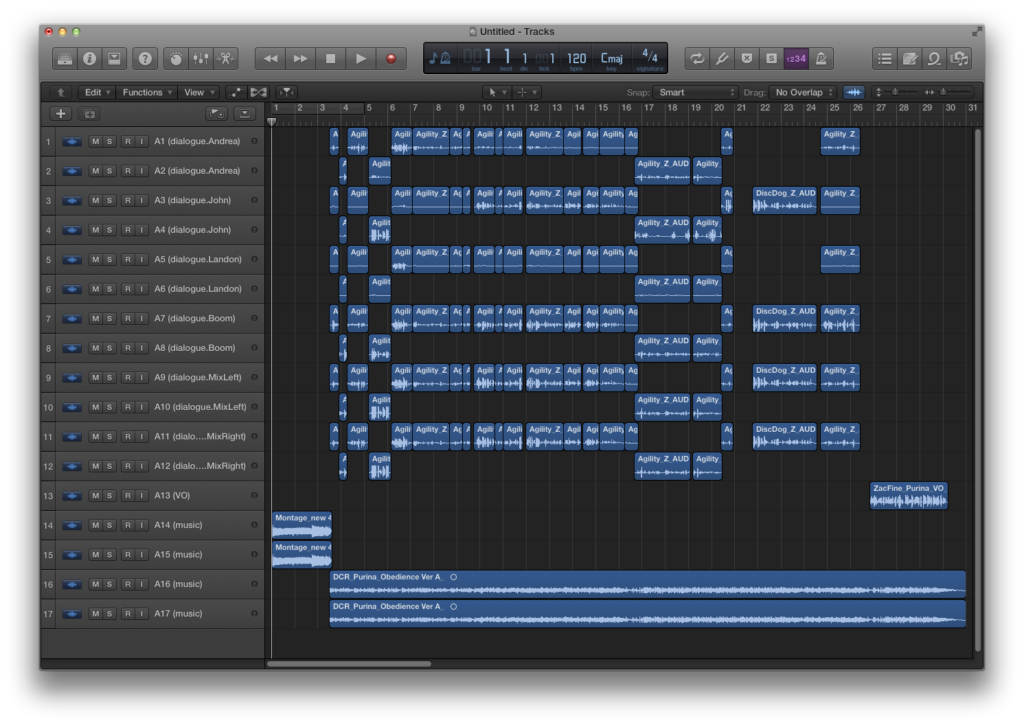This screenshot has width=1024, height=725.
Task: Solo track A3 (dialogue.John)
Action: [109, 201]
